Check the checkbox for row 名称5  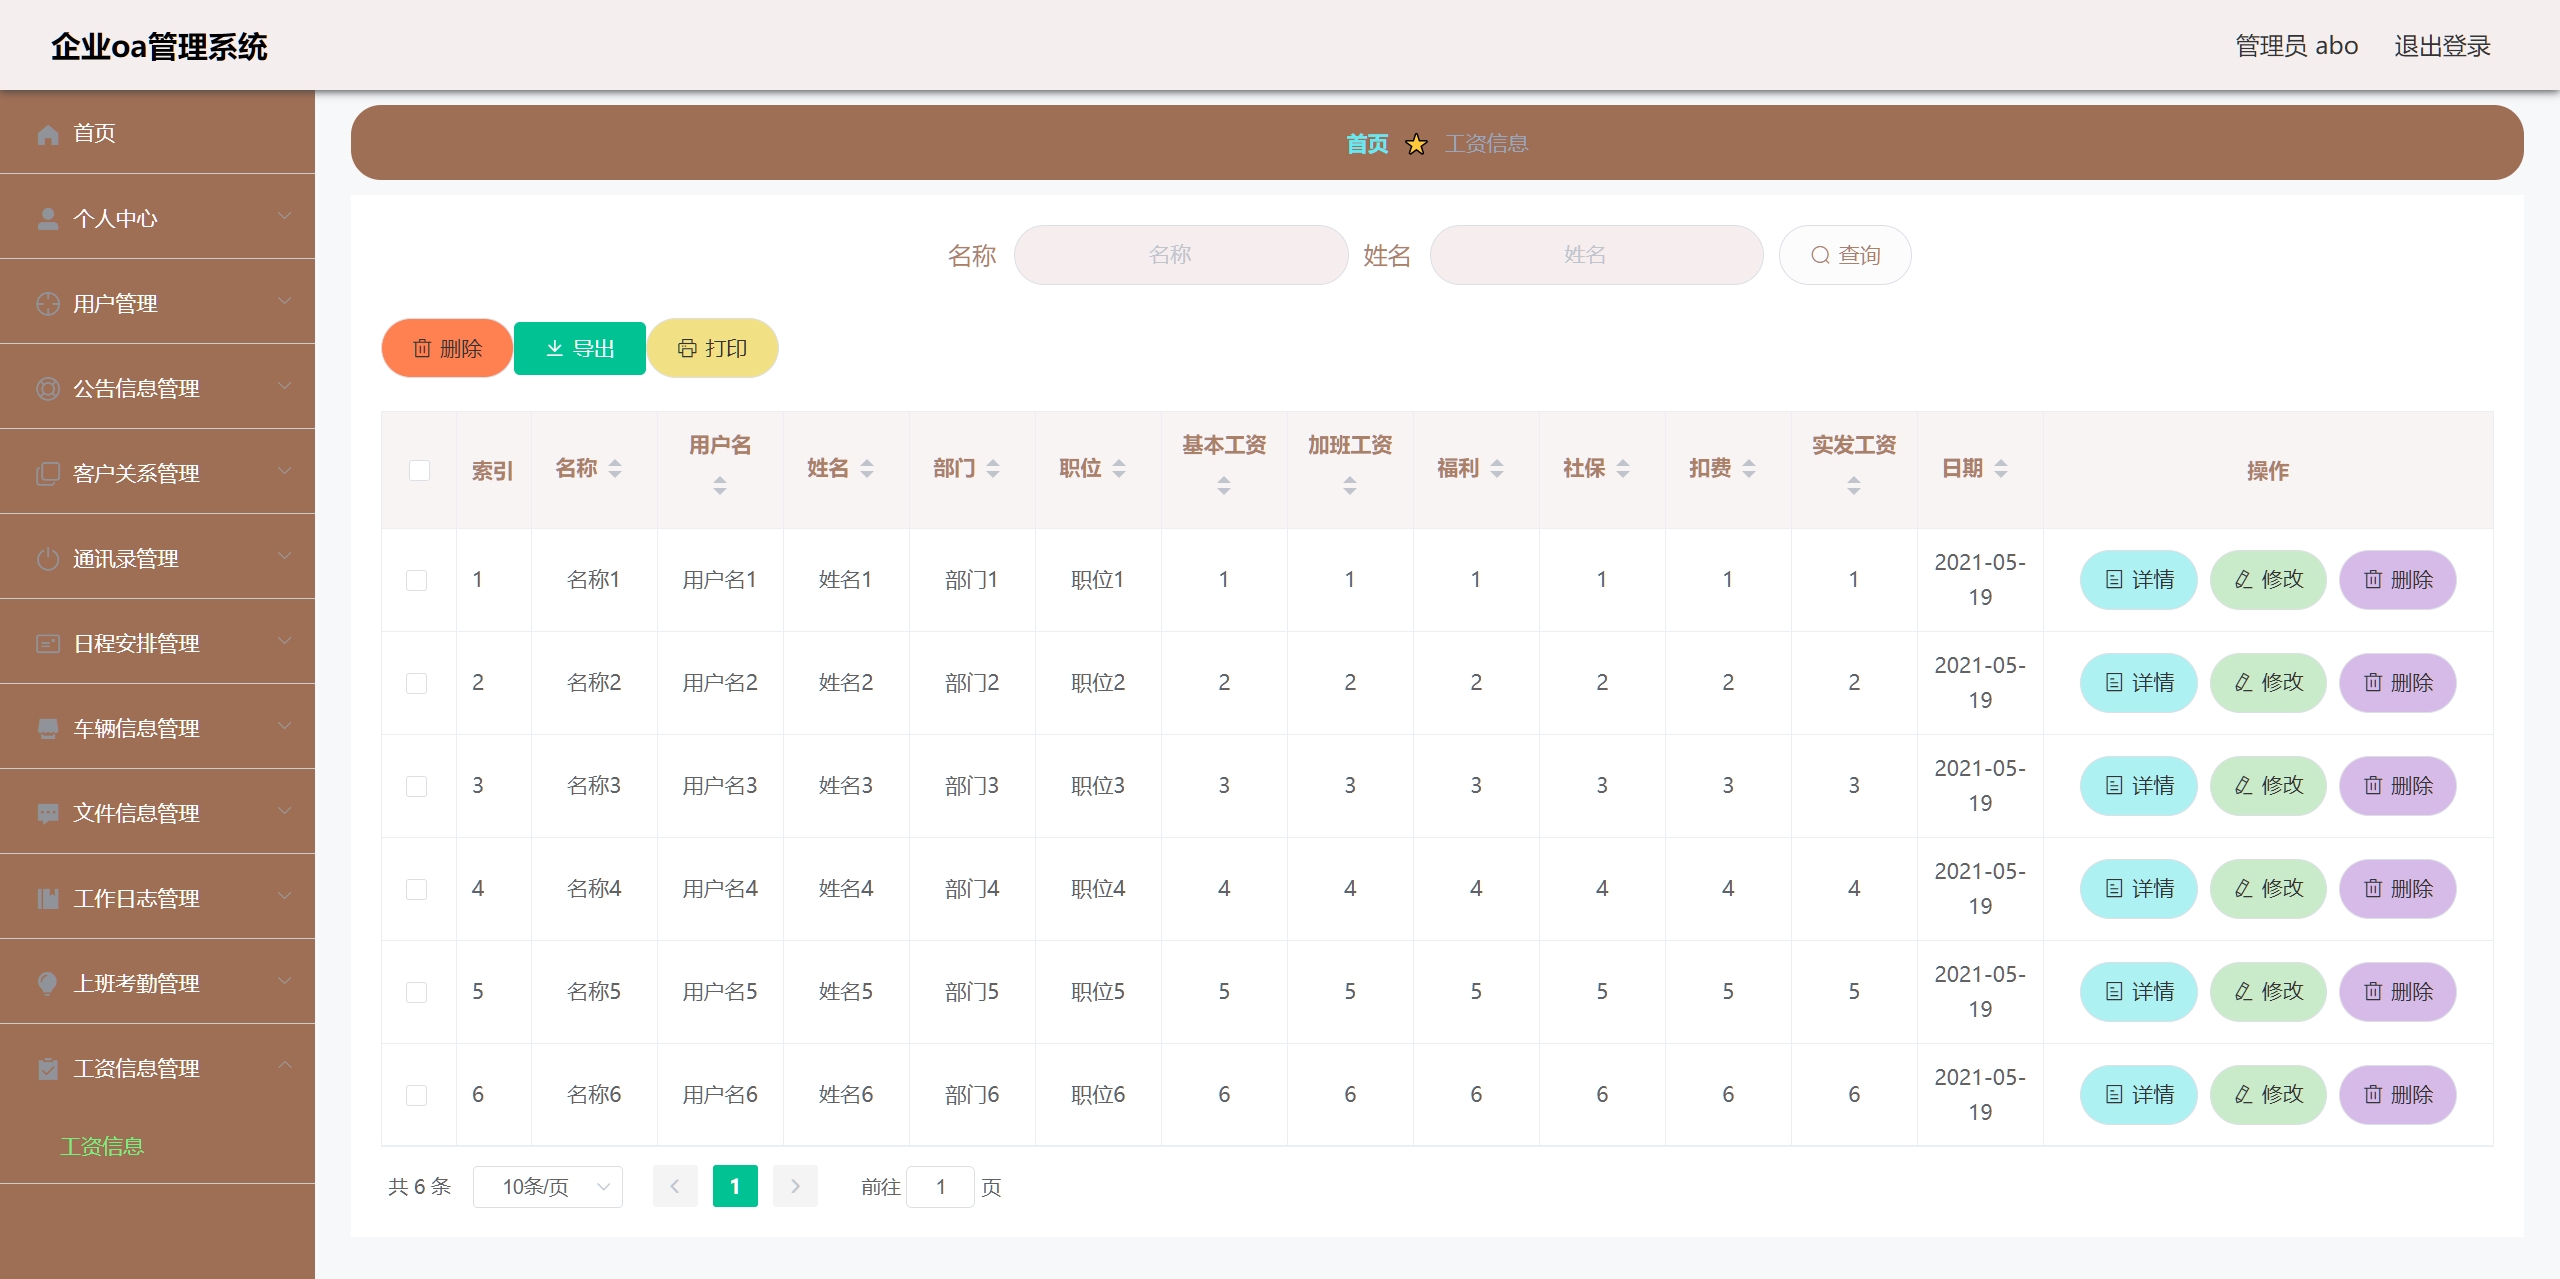417,992
